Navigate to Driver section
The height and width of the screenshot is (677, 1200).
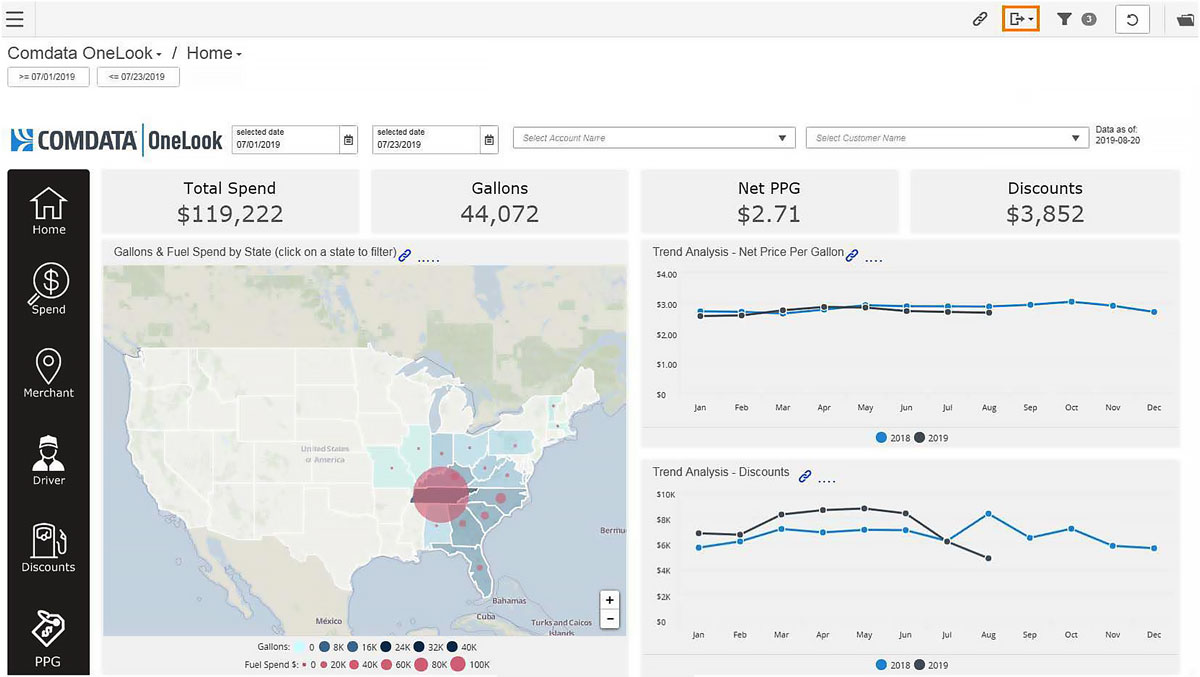pyautogui.click(x=48, y=461)
